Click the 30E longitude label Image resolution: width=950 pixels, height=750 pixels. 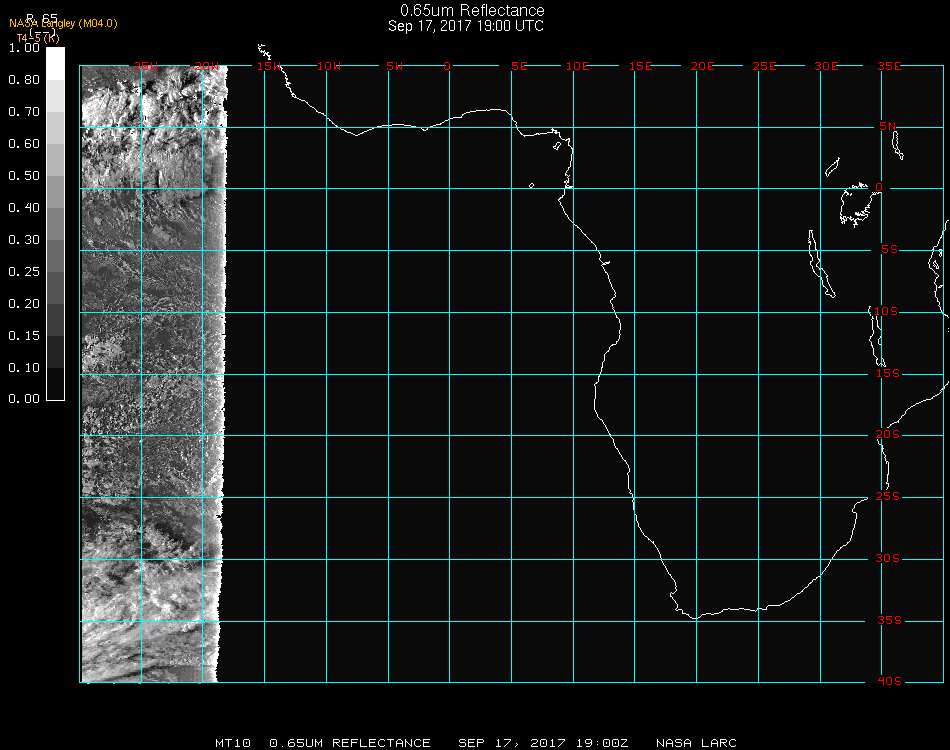coord(826,66)
